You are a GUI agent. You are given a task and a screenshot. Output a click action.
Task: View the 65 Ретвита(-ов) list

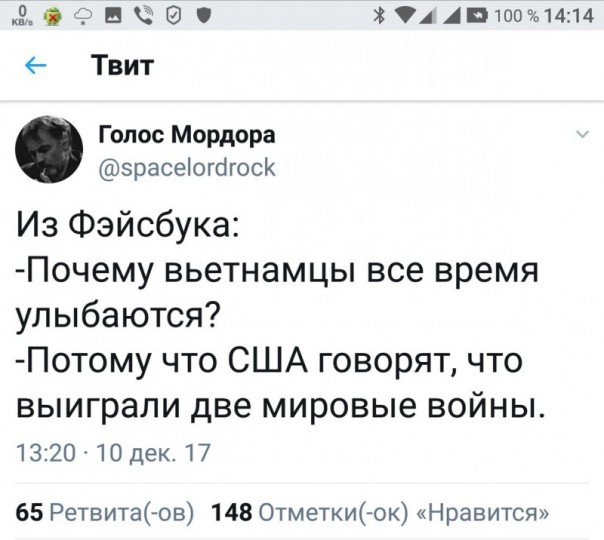(x=107, y=513)
